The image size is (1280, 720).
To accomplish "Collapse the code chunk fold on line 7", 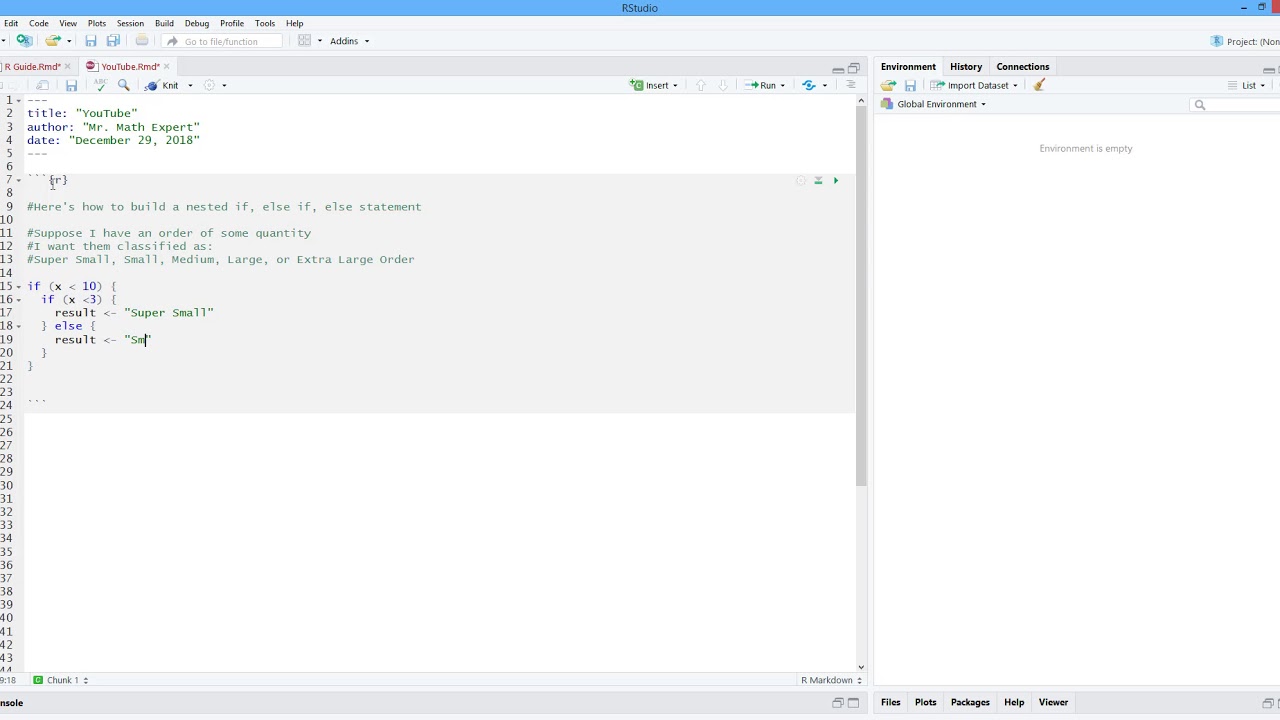I will coord(19,180).
